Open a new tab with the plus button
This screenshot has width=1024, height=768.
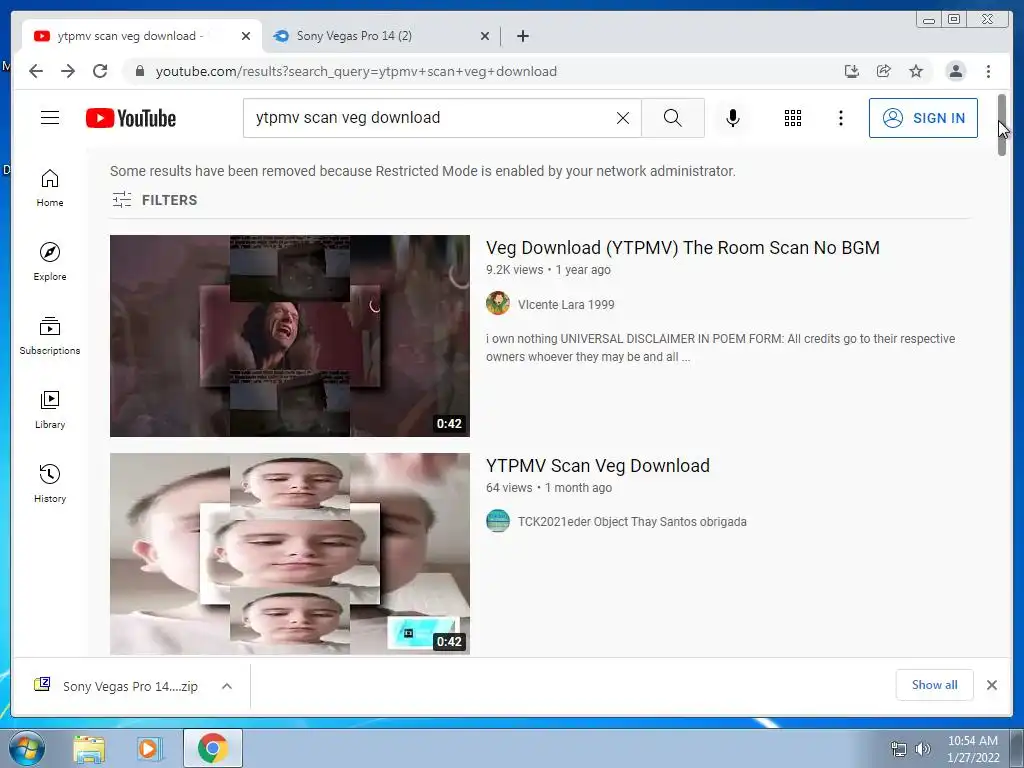[x=522, y=36]
